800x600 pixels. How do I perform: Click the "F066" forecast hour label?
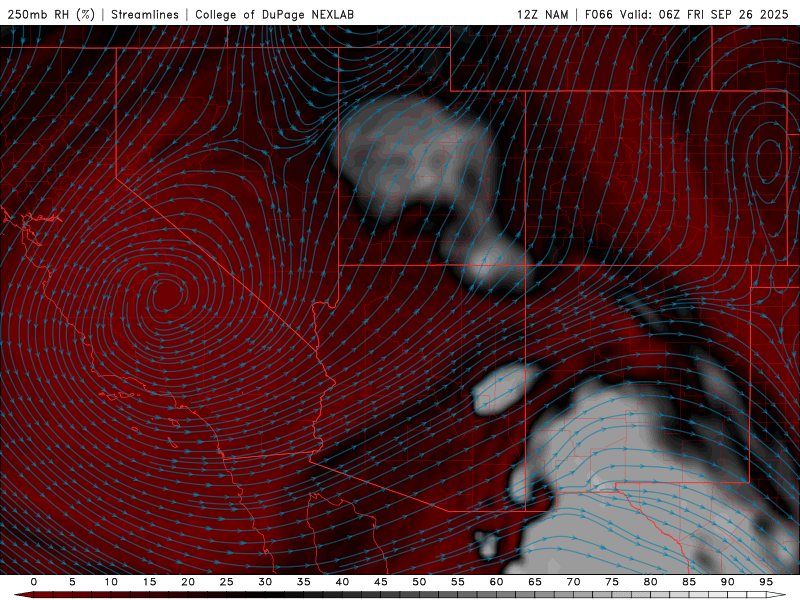pos(598,14)
